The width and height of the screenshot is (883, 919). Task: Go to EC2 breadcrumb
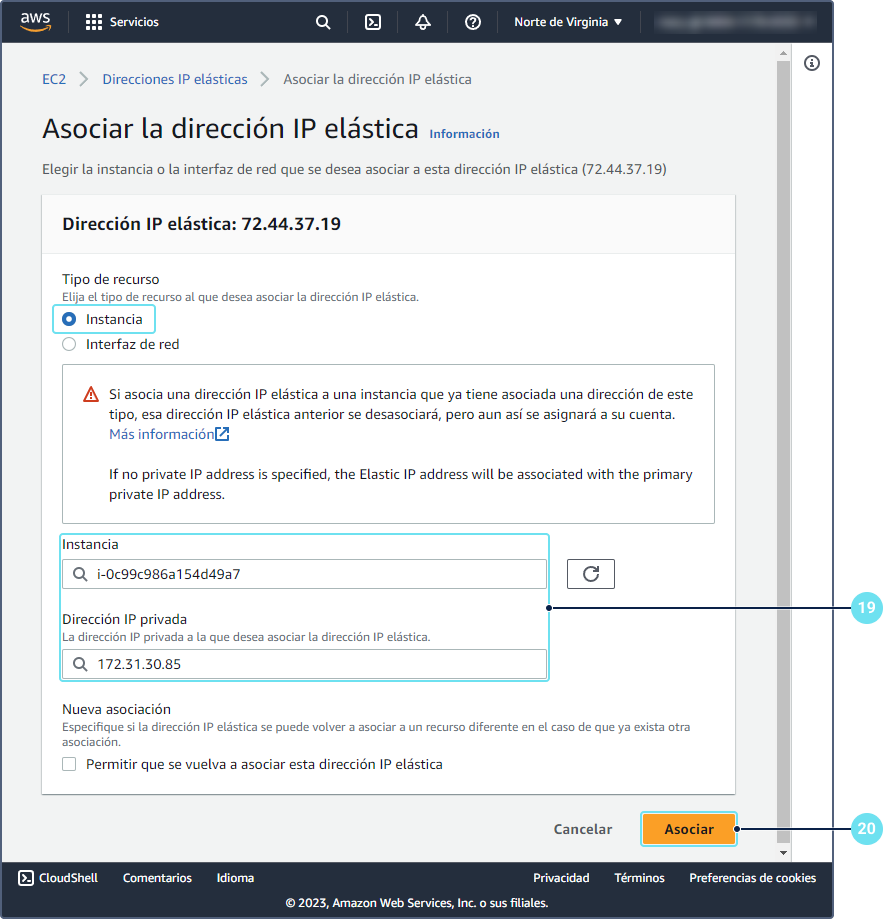point(54,79)
